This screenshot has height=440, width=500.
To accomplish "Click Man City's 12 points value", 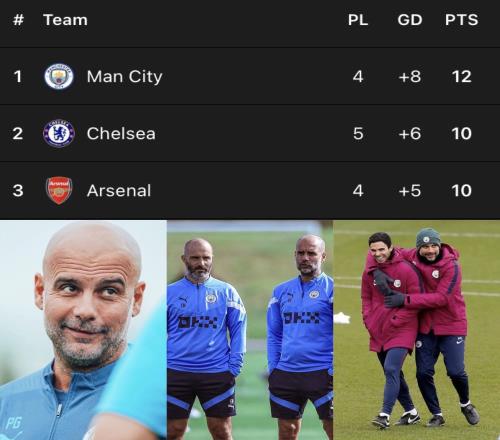I will 462,77.
